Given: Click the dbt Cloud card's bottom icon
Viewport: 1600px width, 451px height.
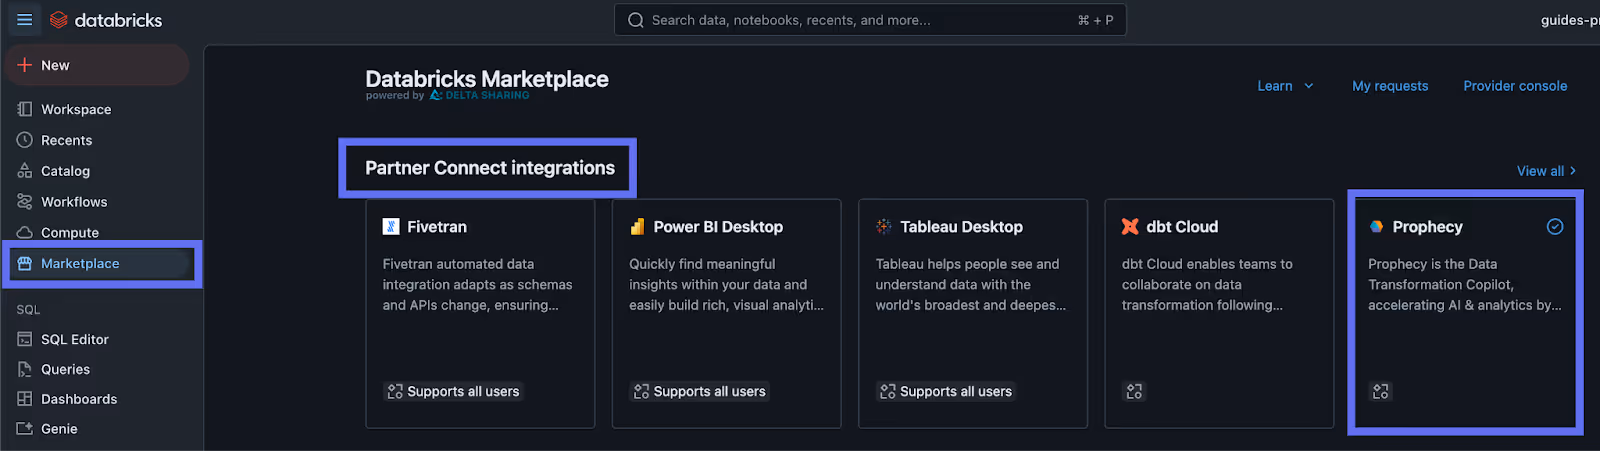Looking at the screenshot, I should click(x=1134, y=392).
